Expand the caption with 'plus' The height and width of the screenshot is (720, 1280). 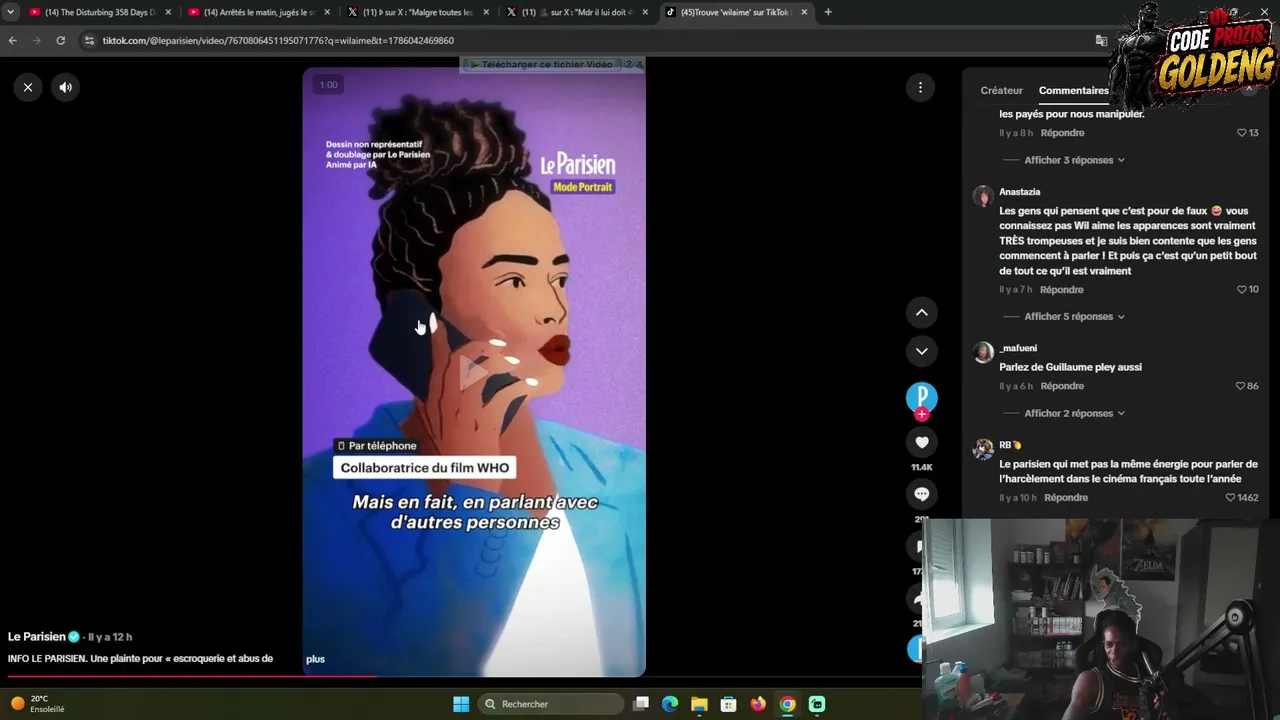pyautogui.click(x=315, y=659)
